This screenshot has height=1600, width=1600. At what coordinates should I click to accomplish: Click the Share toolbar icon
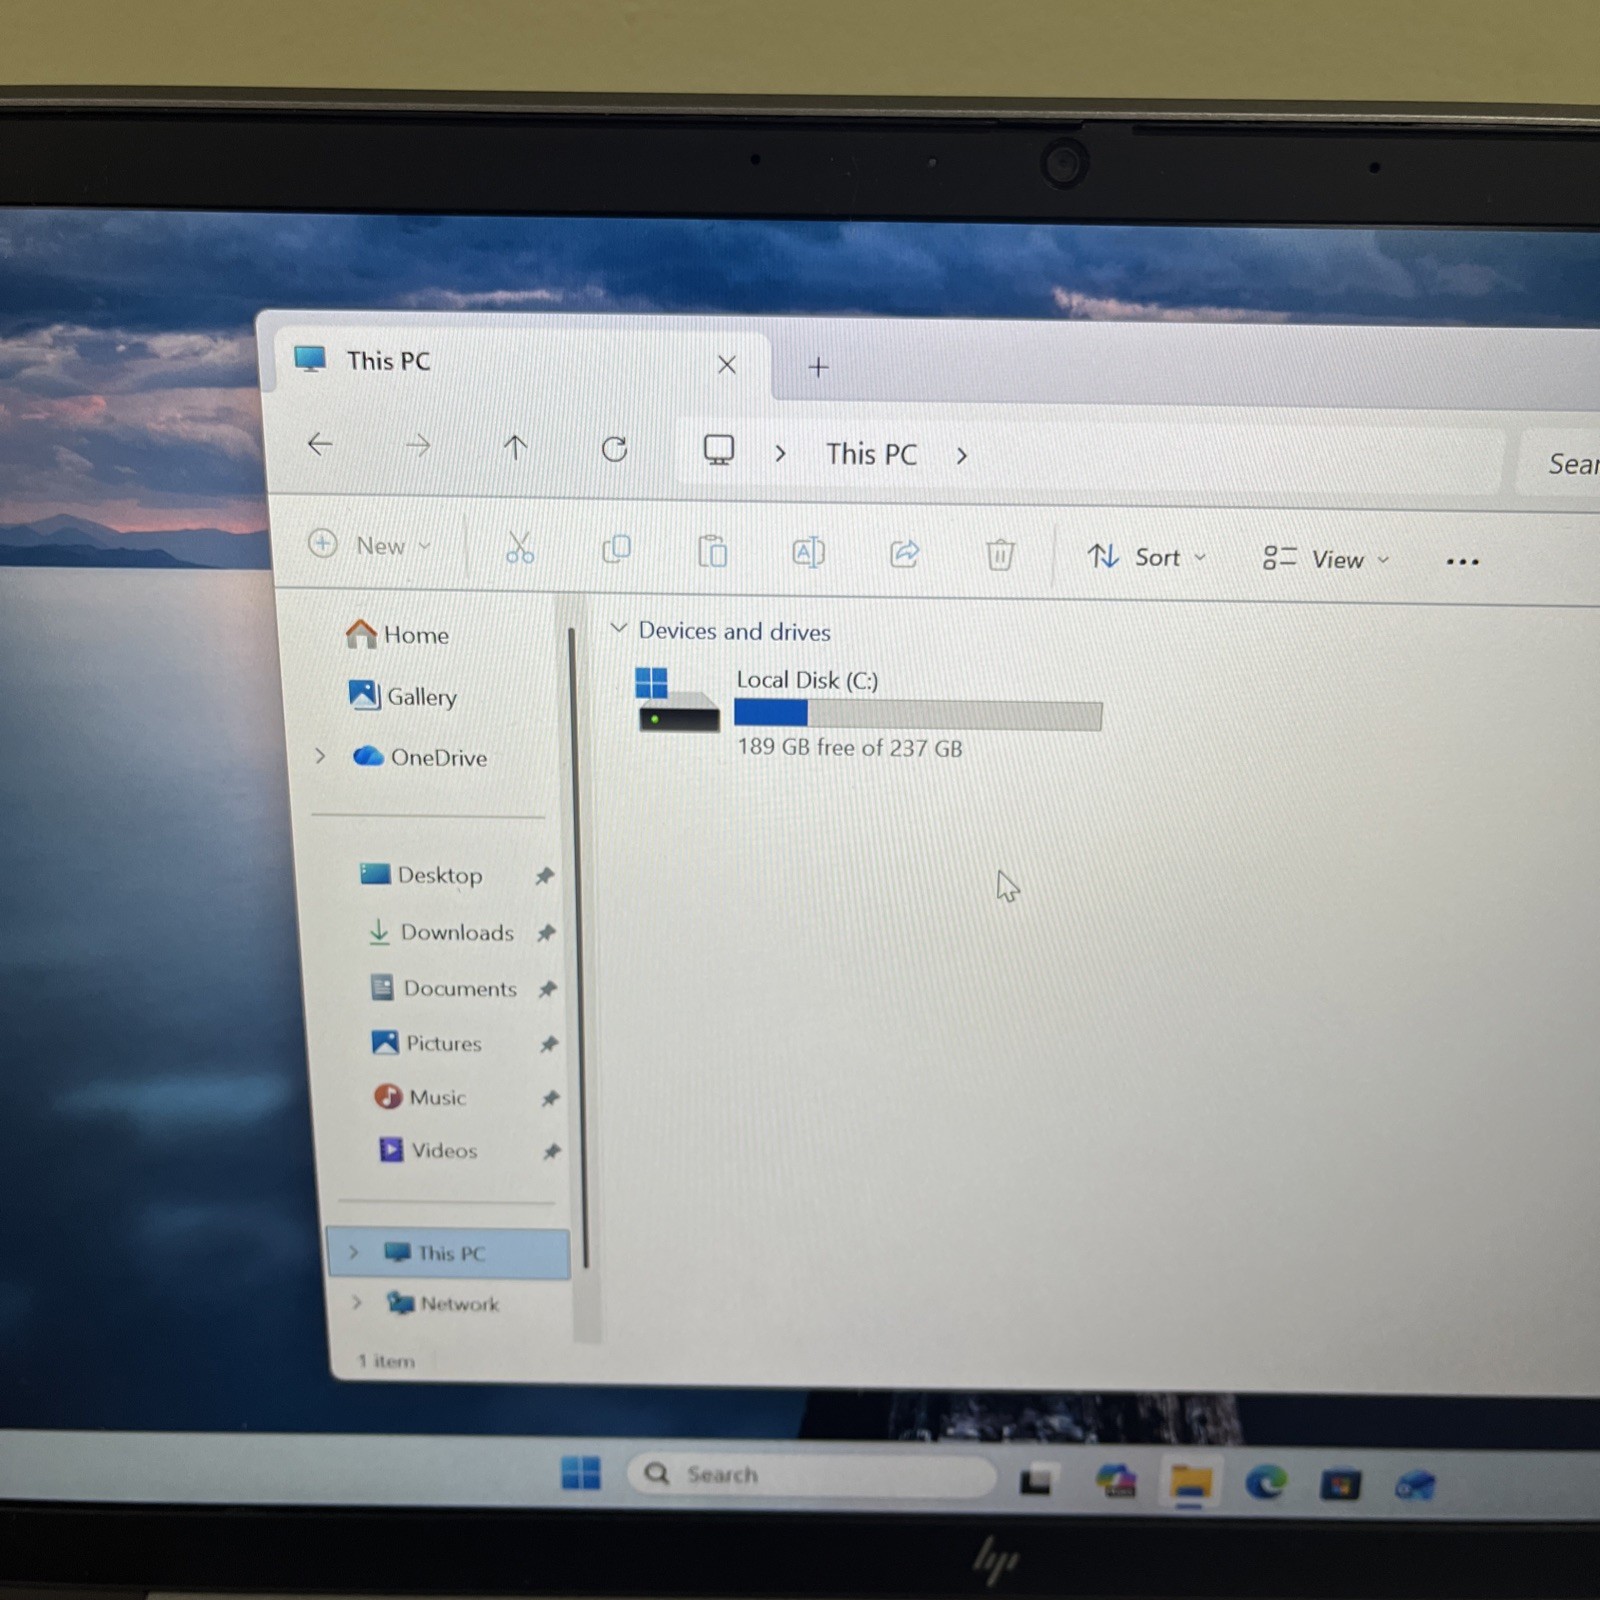(x=904, y=553)
